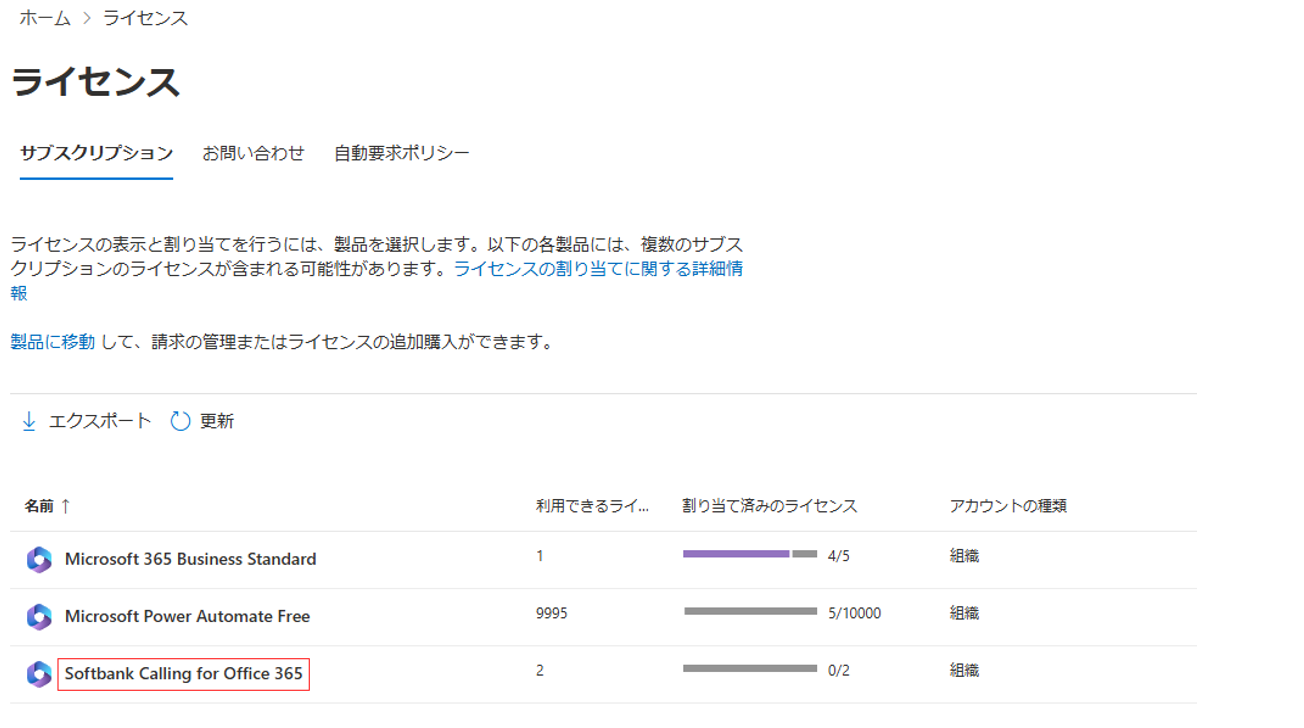
Task: Click the 0/2 assigned licenses progress bar
Action: (x=750, y=668)
